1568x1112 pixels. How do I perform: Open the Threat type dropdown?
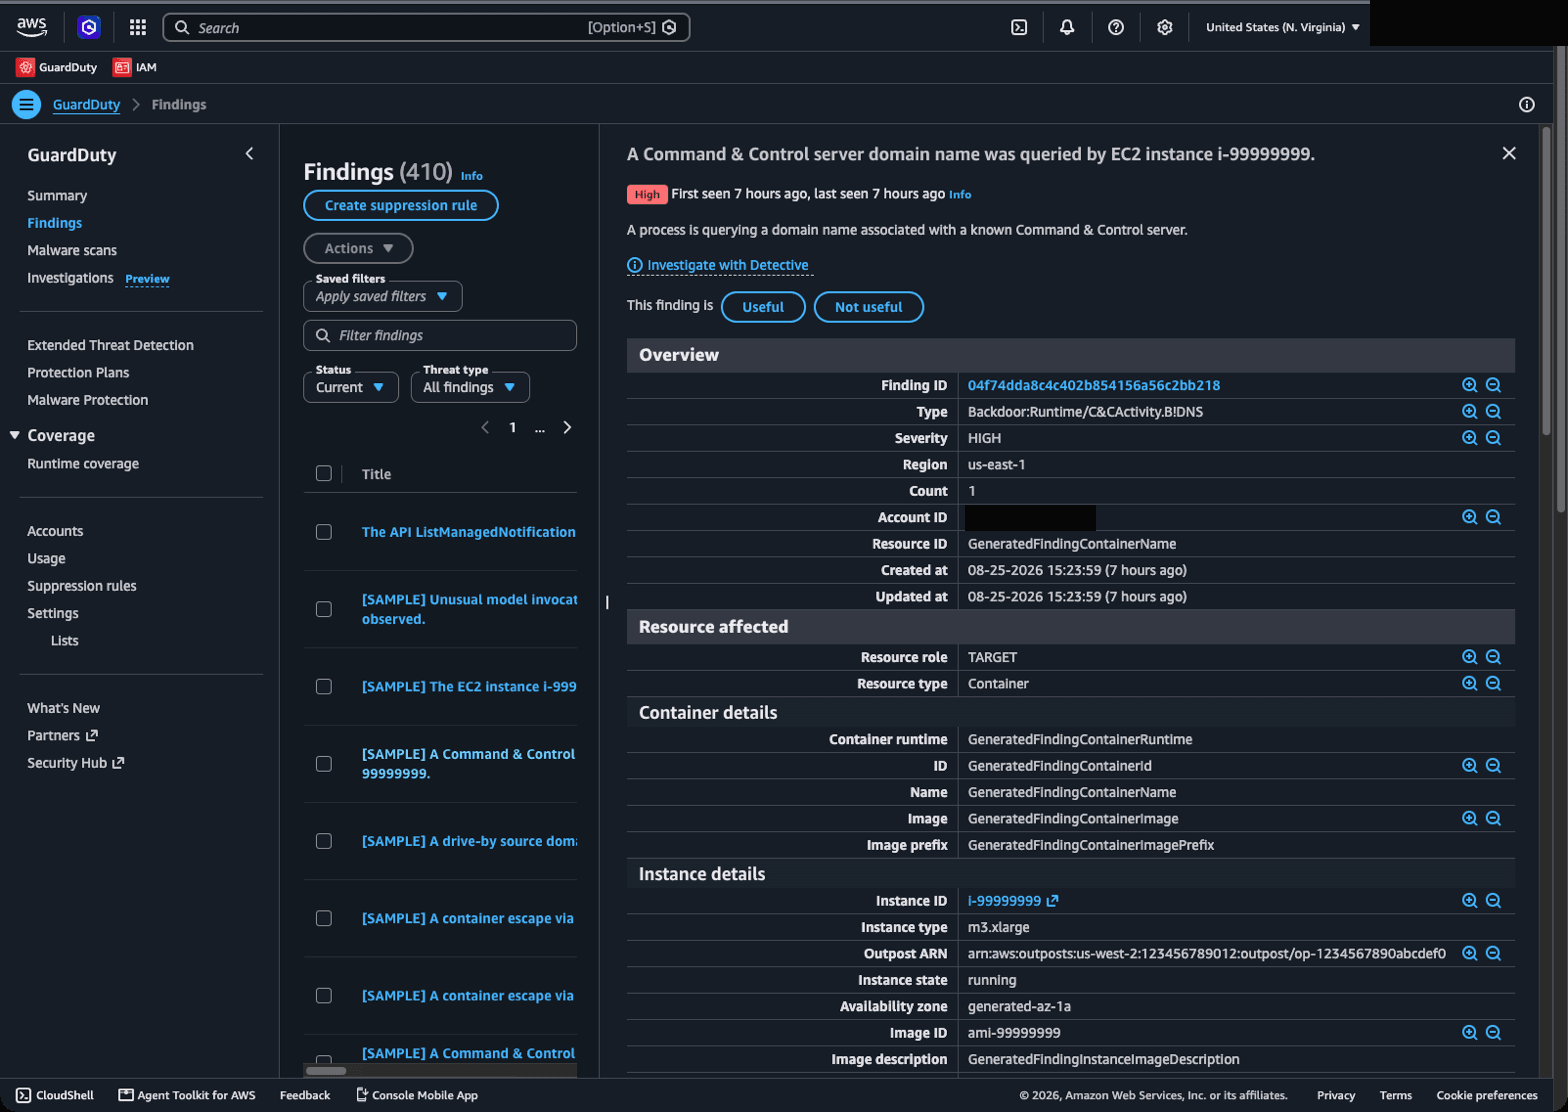tap(470, 387)
